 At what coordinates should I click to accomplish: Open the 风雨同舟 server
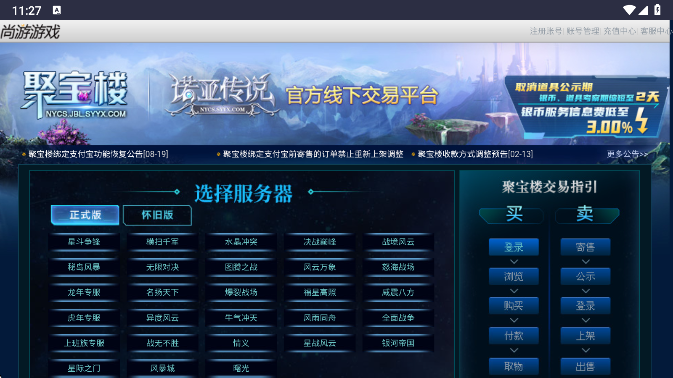(x=319, y=318)
